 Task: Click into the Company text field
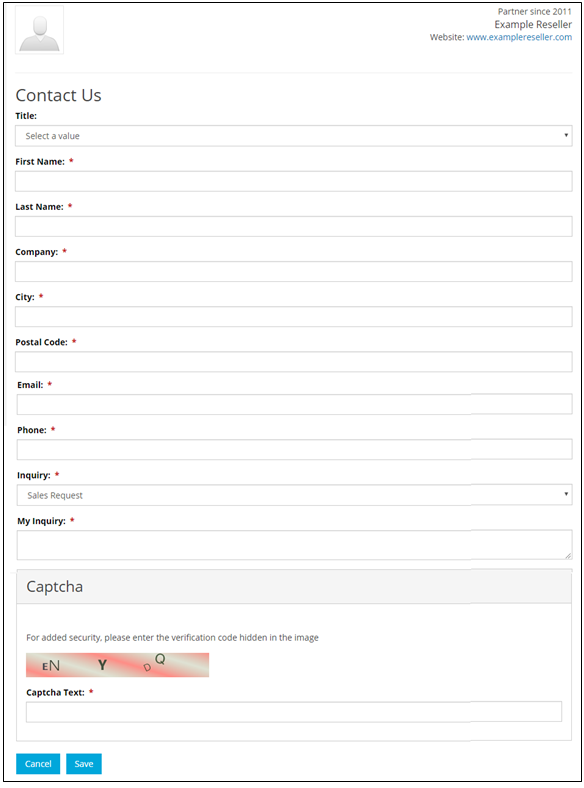pyautogui.click(x=294, y=271)
